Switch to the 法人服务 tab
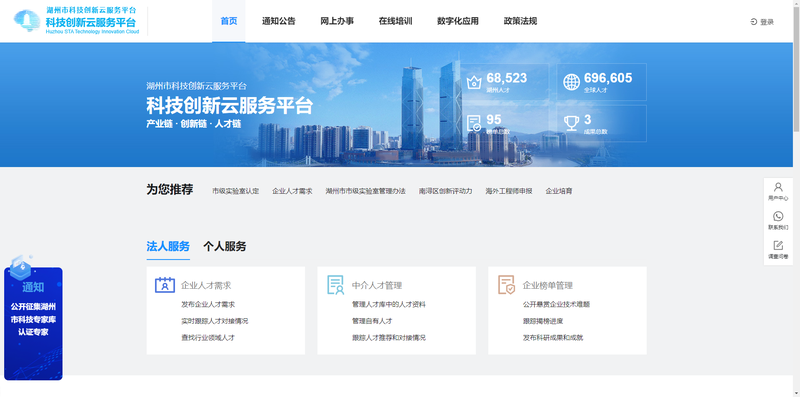 (168, 246)
